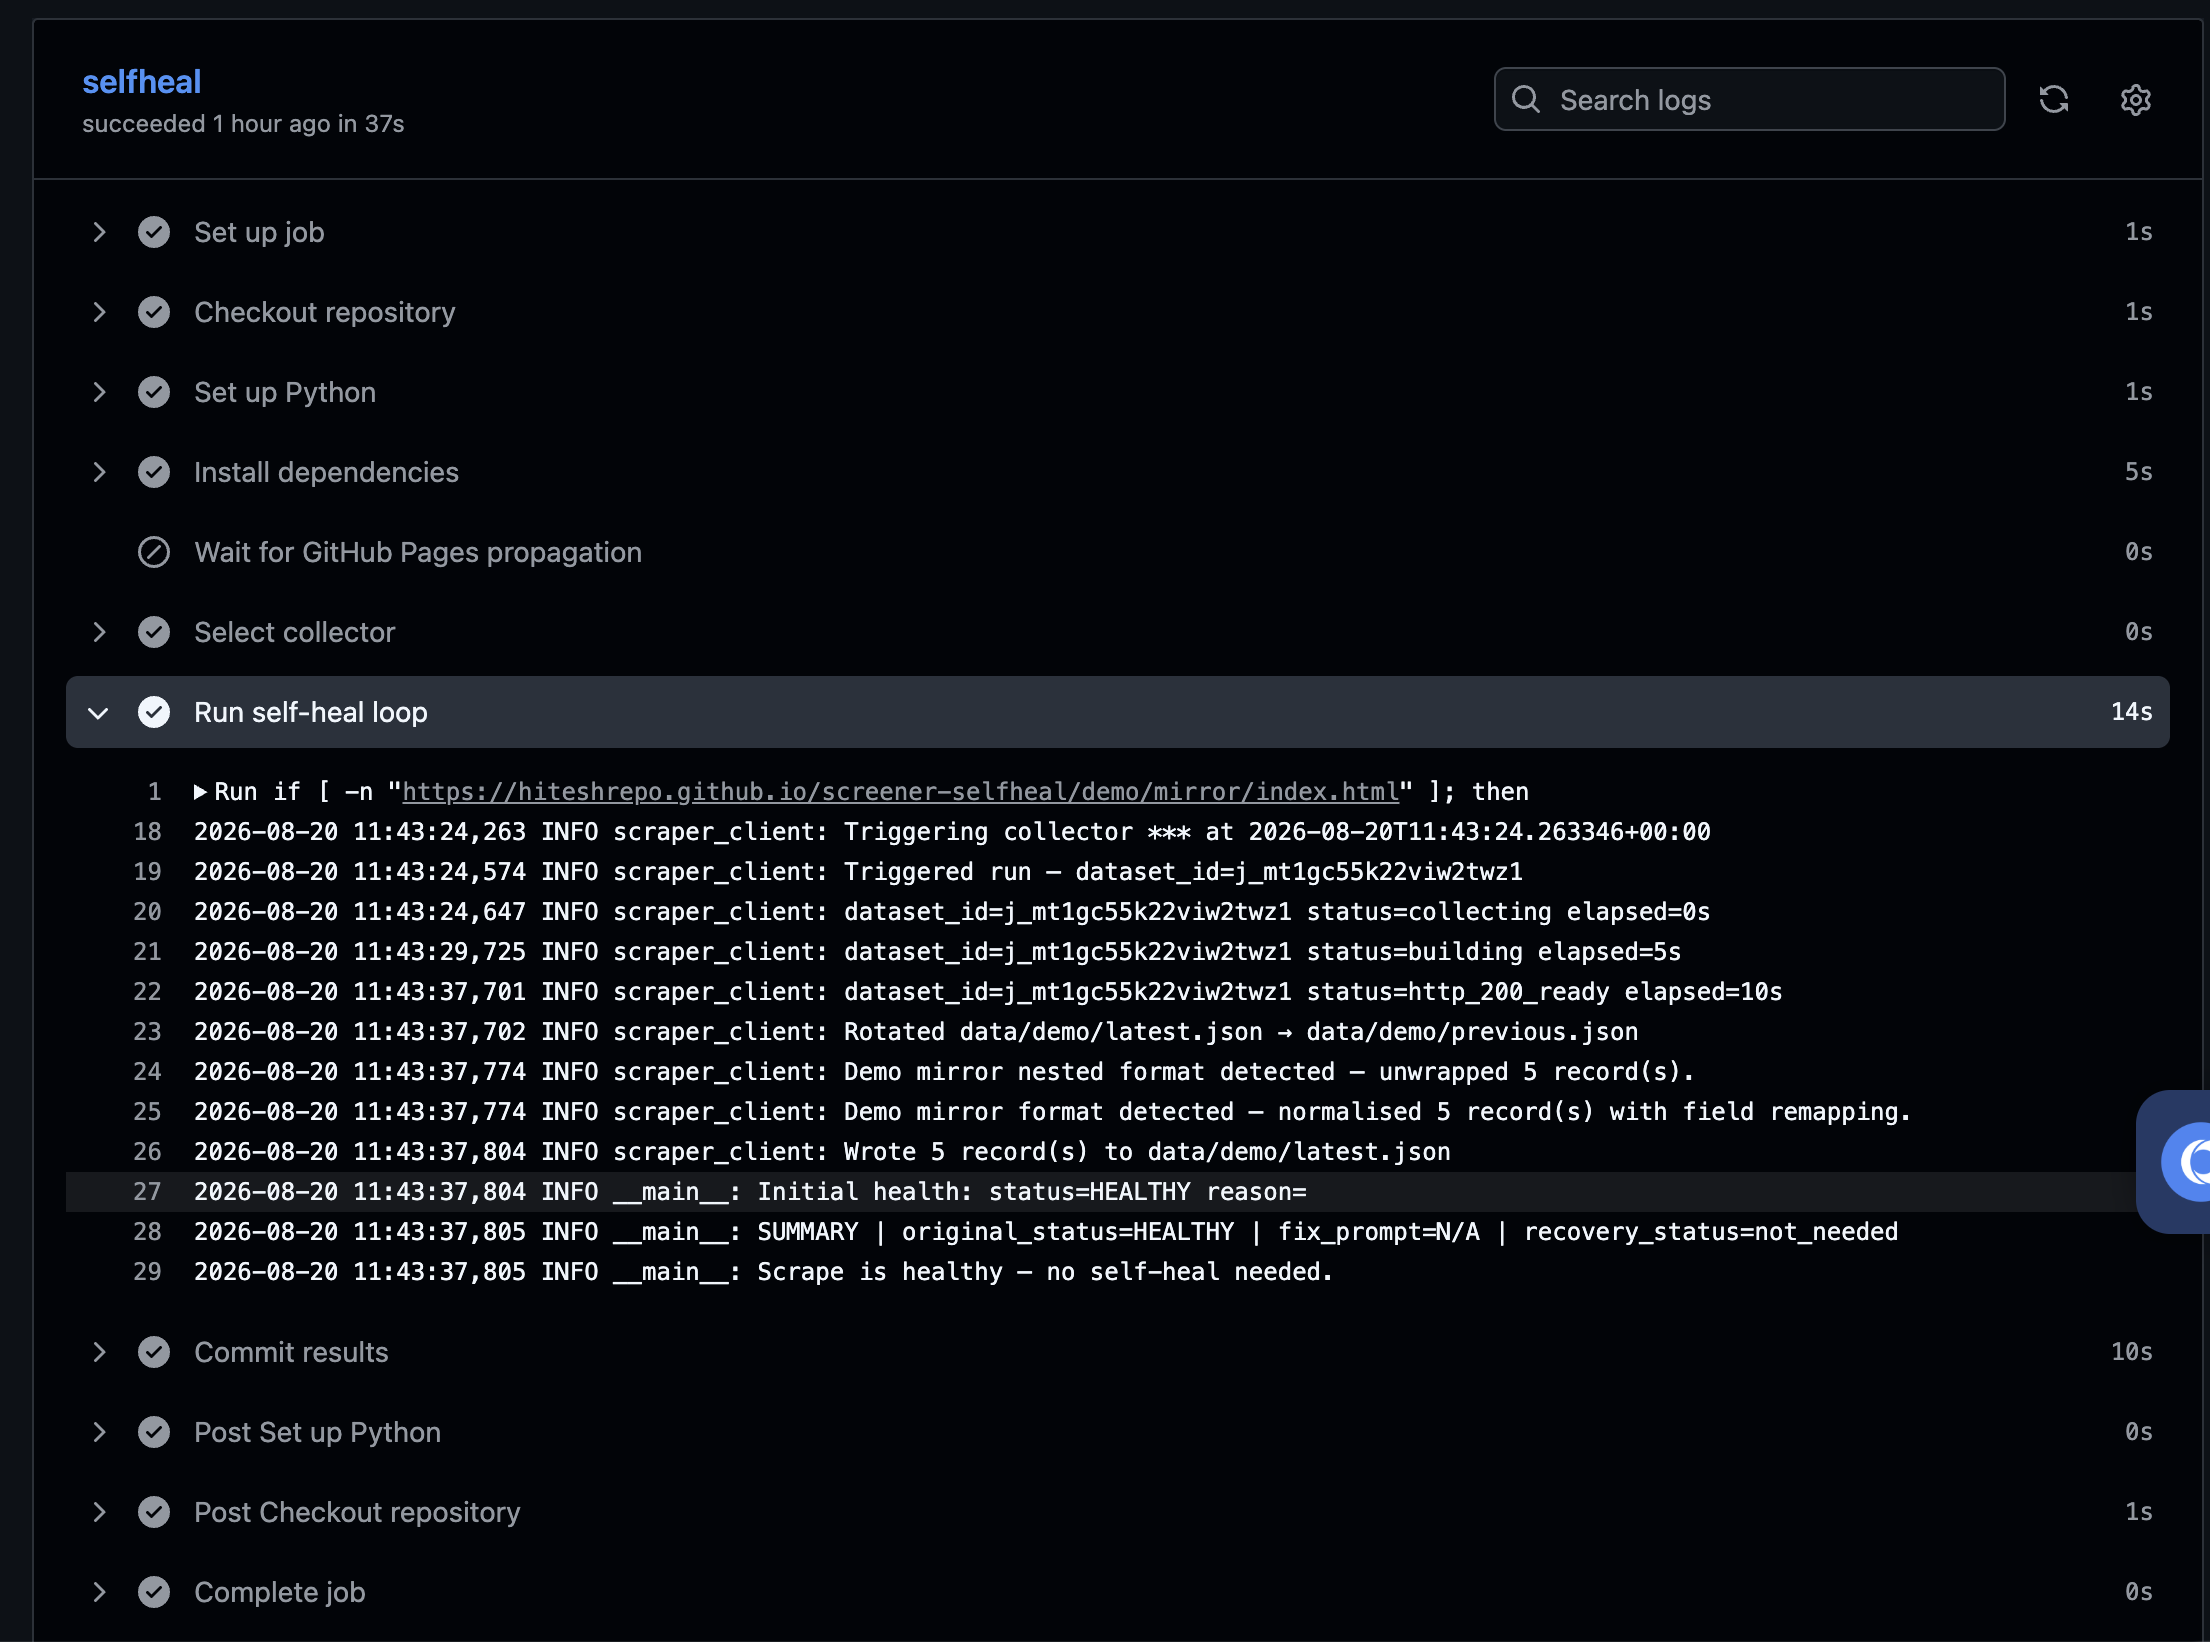Click log line number 29

click(147, 1272)
